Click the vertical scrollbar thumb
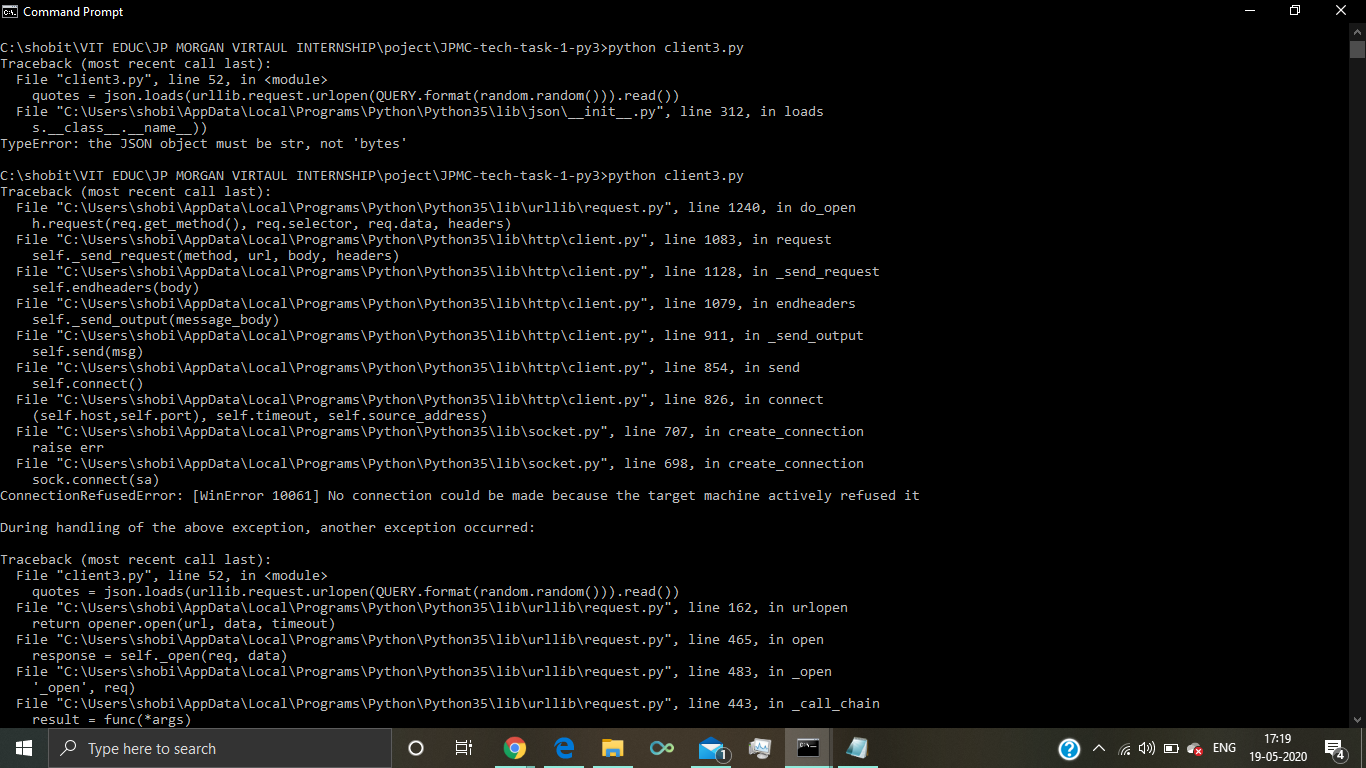 [1357, 51]
